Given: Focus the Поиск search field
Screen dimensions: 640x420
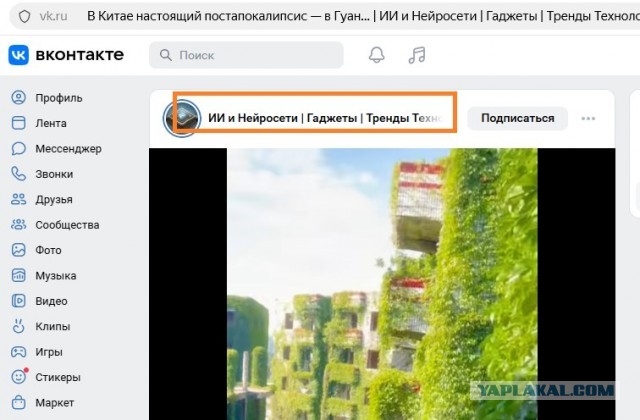Looking at the screenshot, I should (x=246, y=55).
